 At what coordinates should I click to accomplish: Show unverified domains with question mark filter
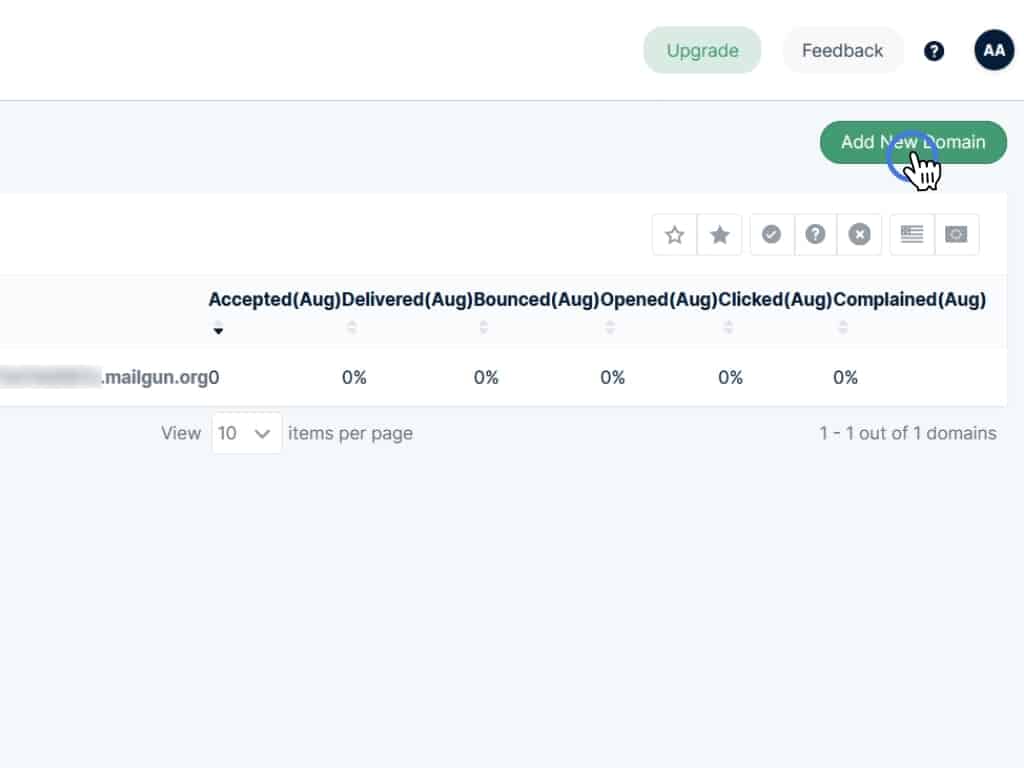pyautogui.click(x=816, y=235)
